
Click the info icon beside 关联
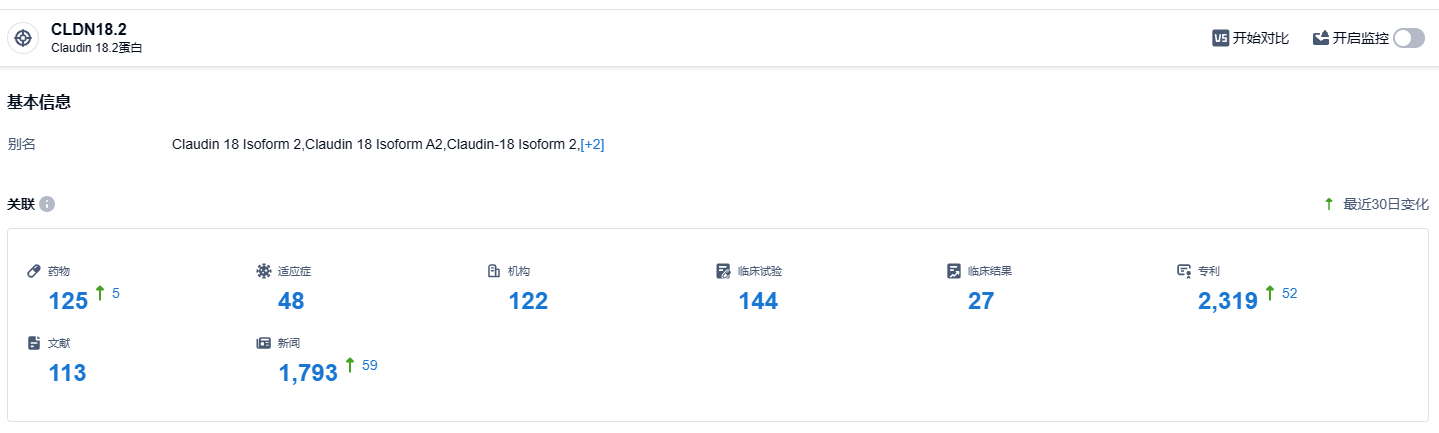pyautogui.click(x=47, y=204)
